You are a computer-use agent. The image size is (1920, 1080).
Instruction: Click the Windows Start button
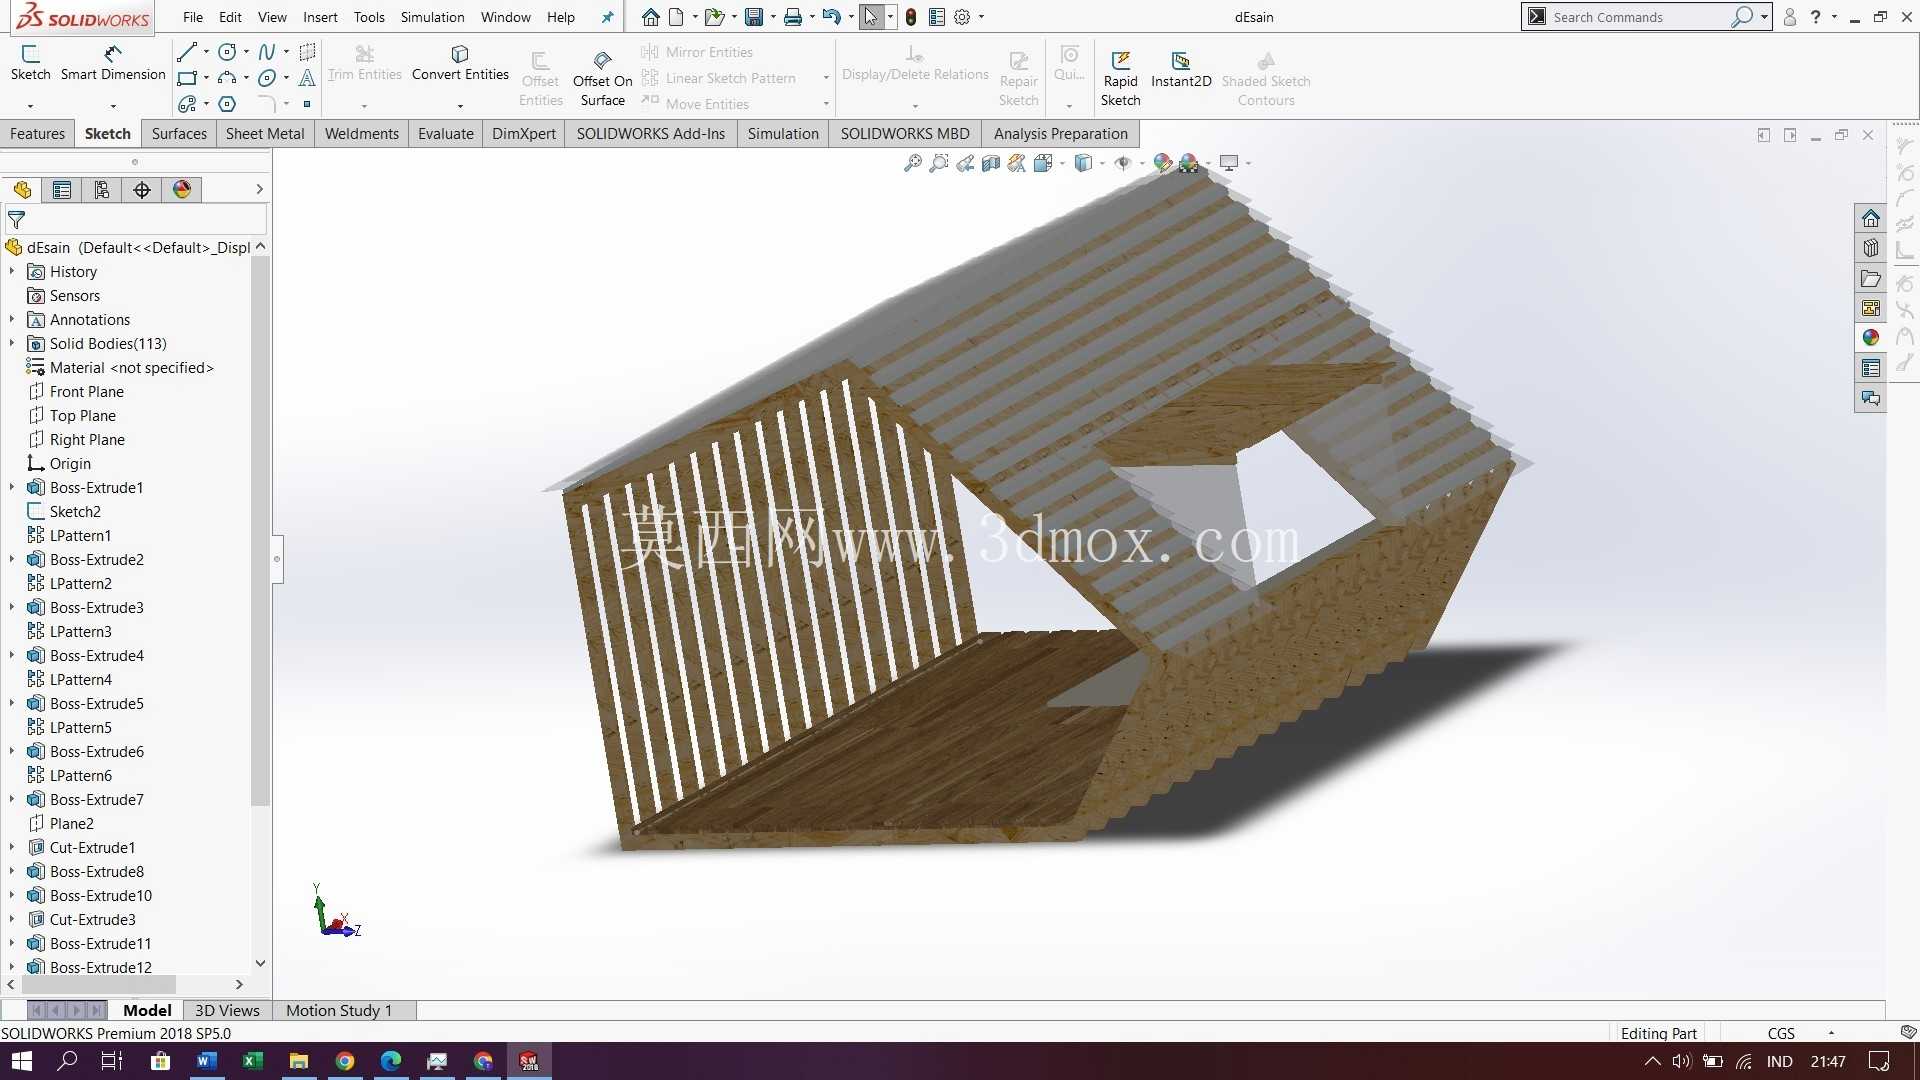[x=21, y=1061]
